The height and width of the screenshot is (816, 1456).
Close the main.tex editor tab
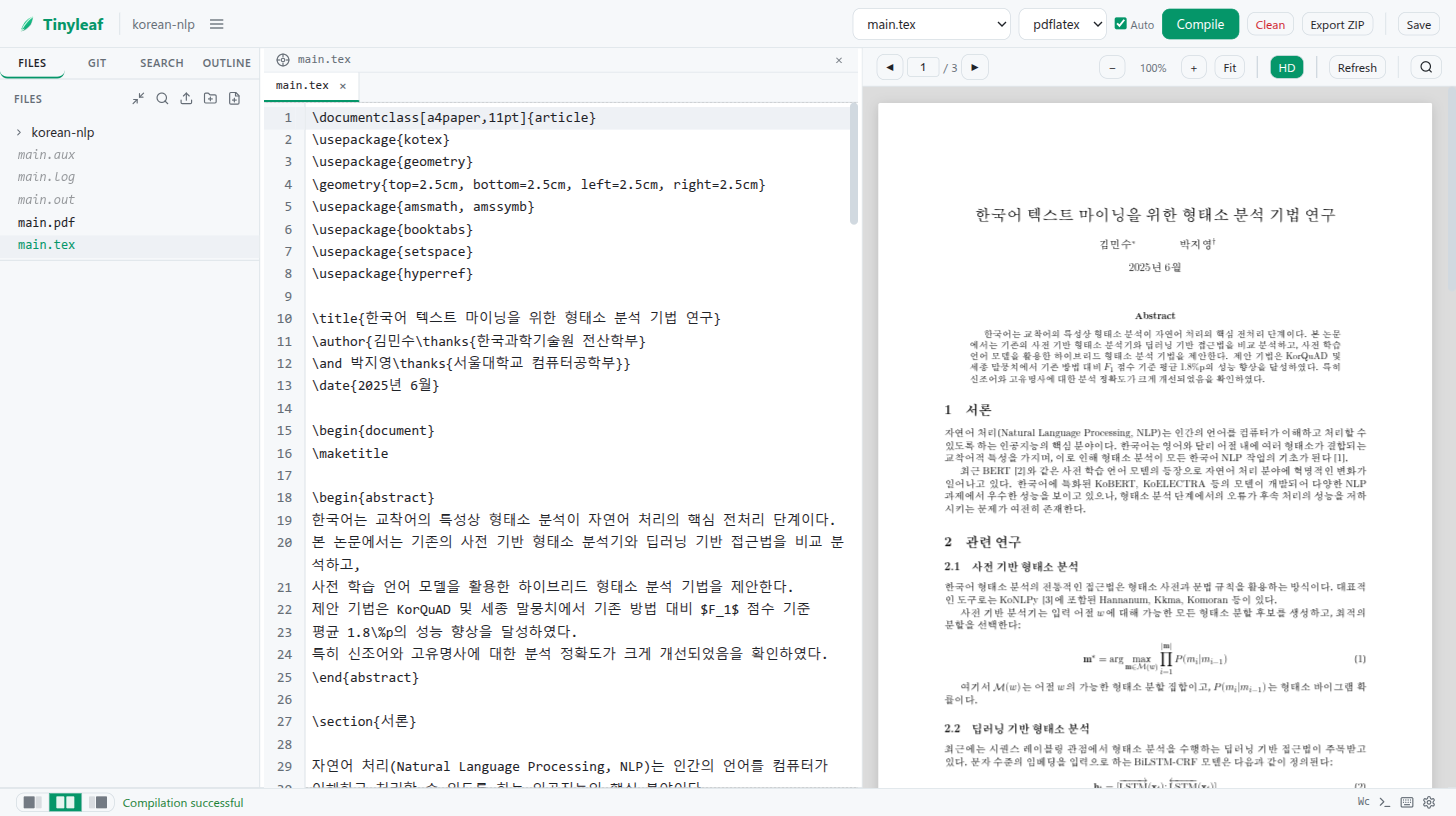coord(343,86)
